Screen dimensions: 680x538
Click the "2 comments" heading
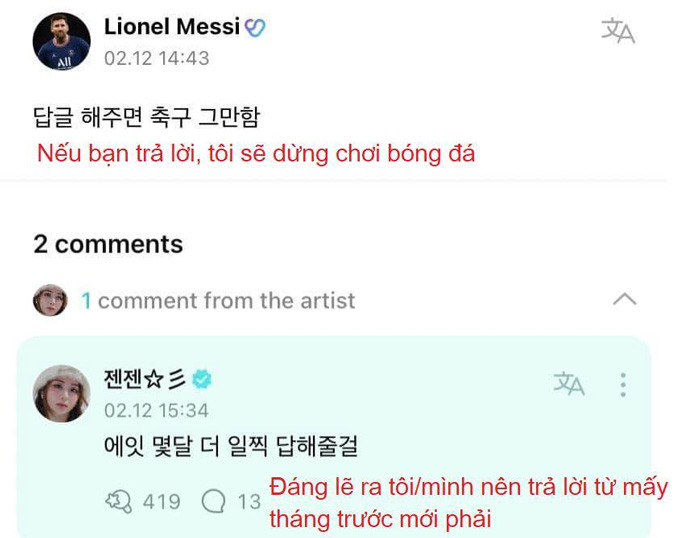click(x=108, y=244)
